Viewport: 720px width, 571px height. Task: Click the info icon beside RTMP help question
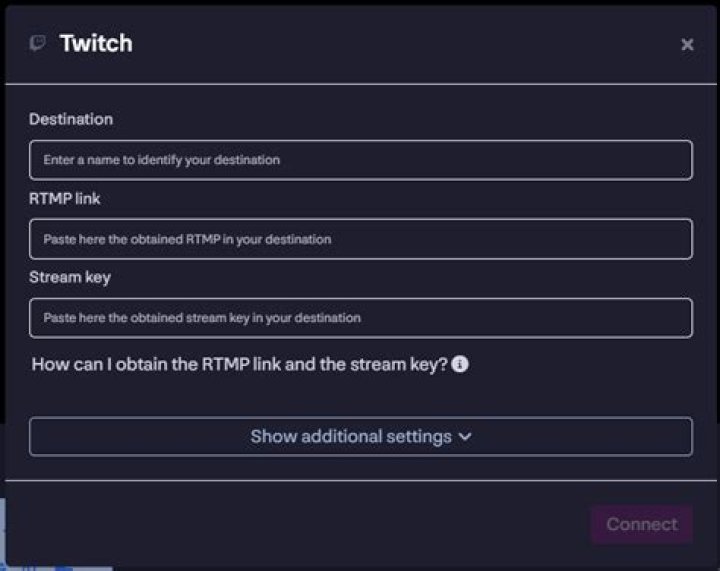pyautogui.click(x=460, y=365)
